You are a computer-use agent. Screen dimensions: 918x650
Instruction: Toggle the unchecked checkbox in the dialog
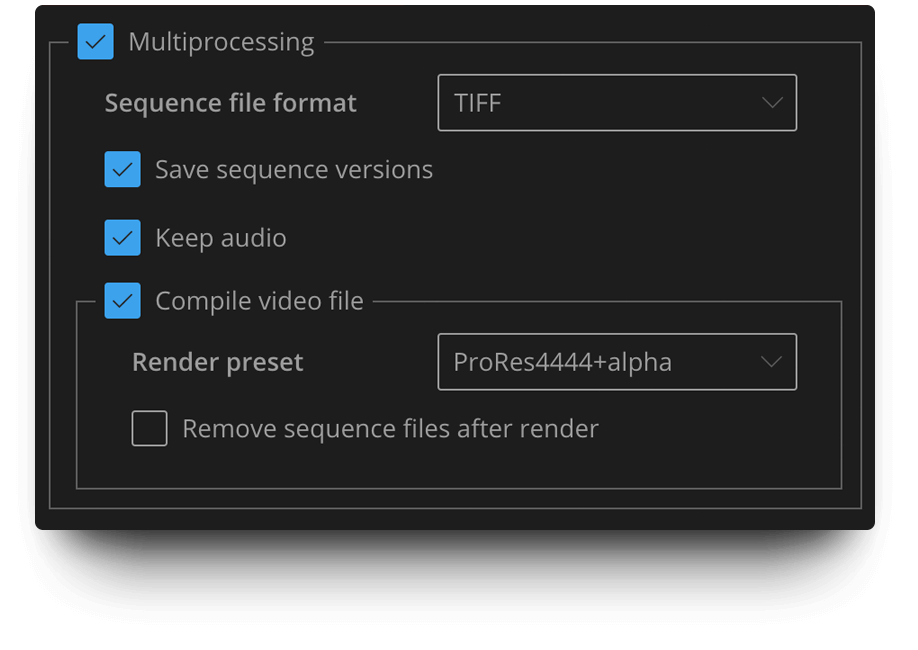click(149, 428)
